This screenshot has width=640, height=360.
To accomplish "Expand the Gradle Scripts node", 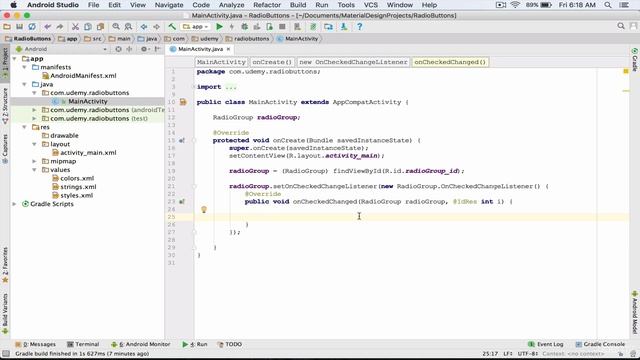I will point(15,204).
